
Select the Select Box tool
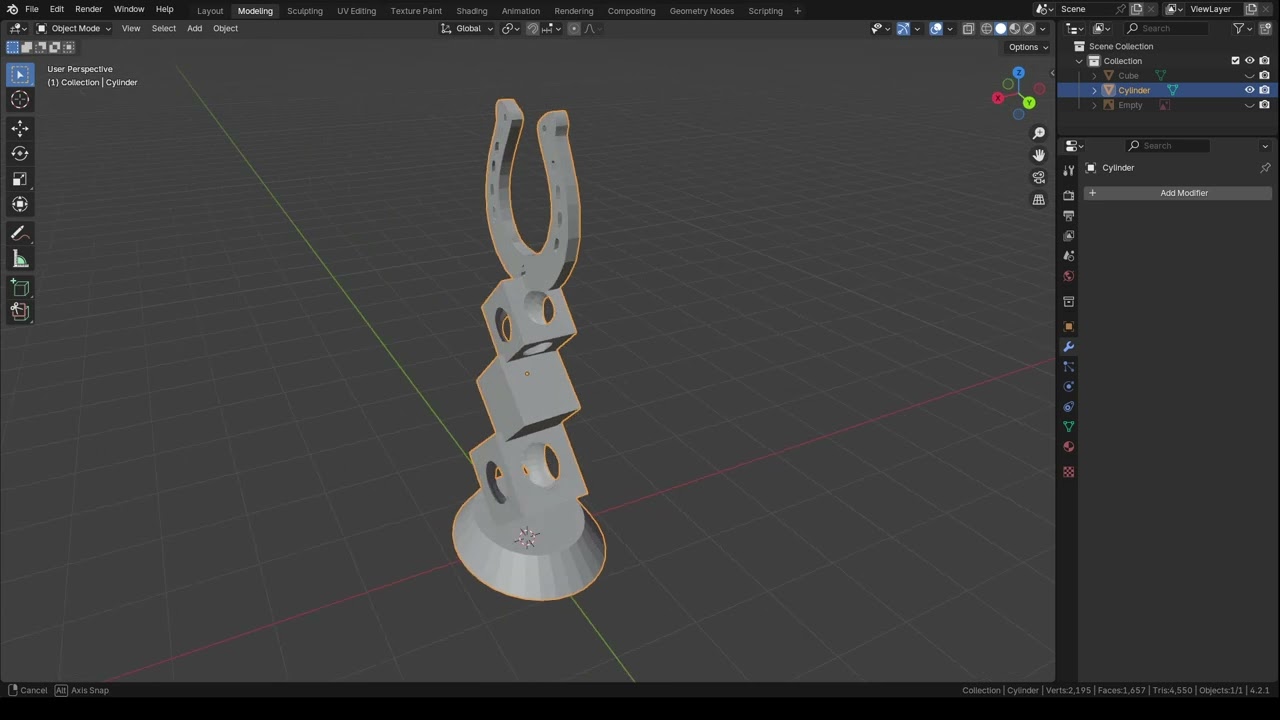(20, 75)
